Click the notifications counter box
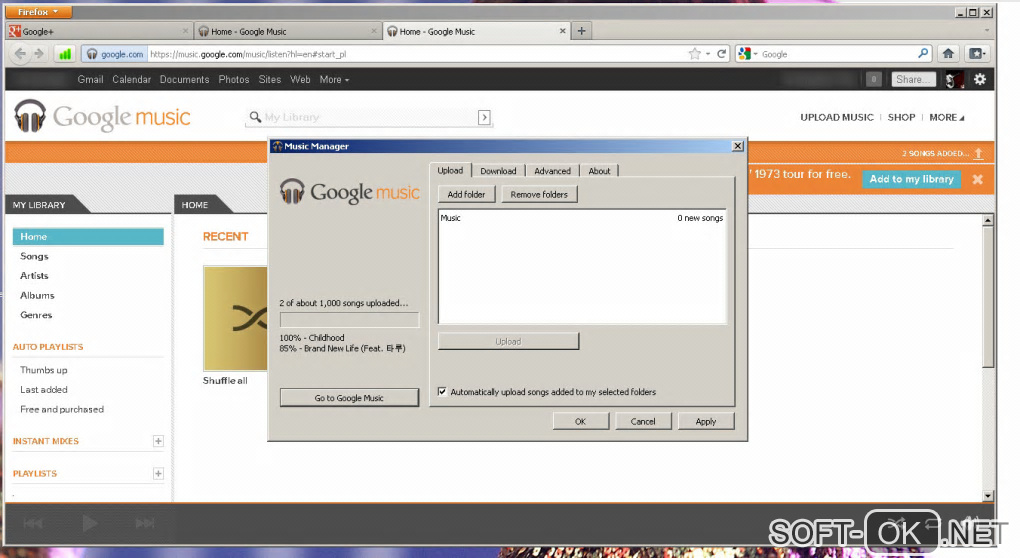Image resolution: width=1020 pixels, height=558 pixels. pyautogui.click(x=874, y=79)
